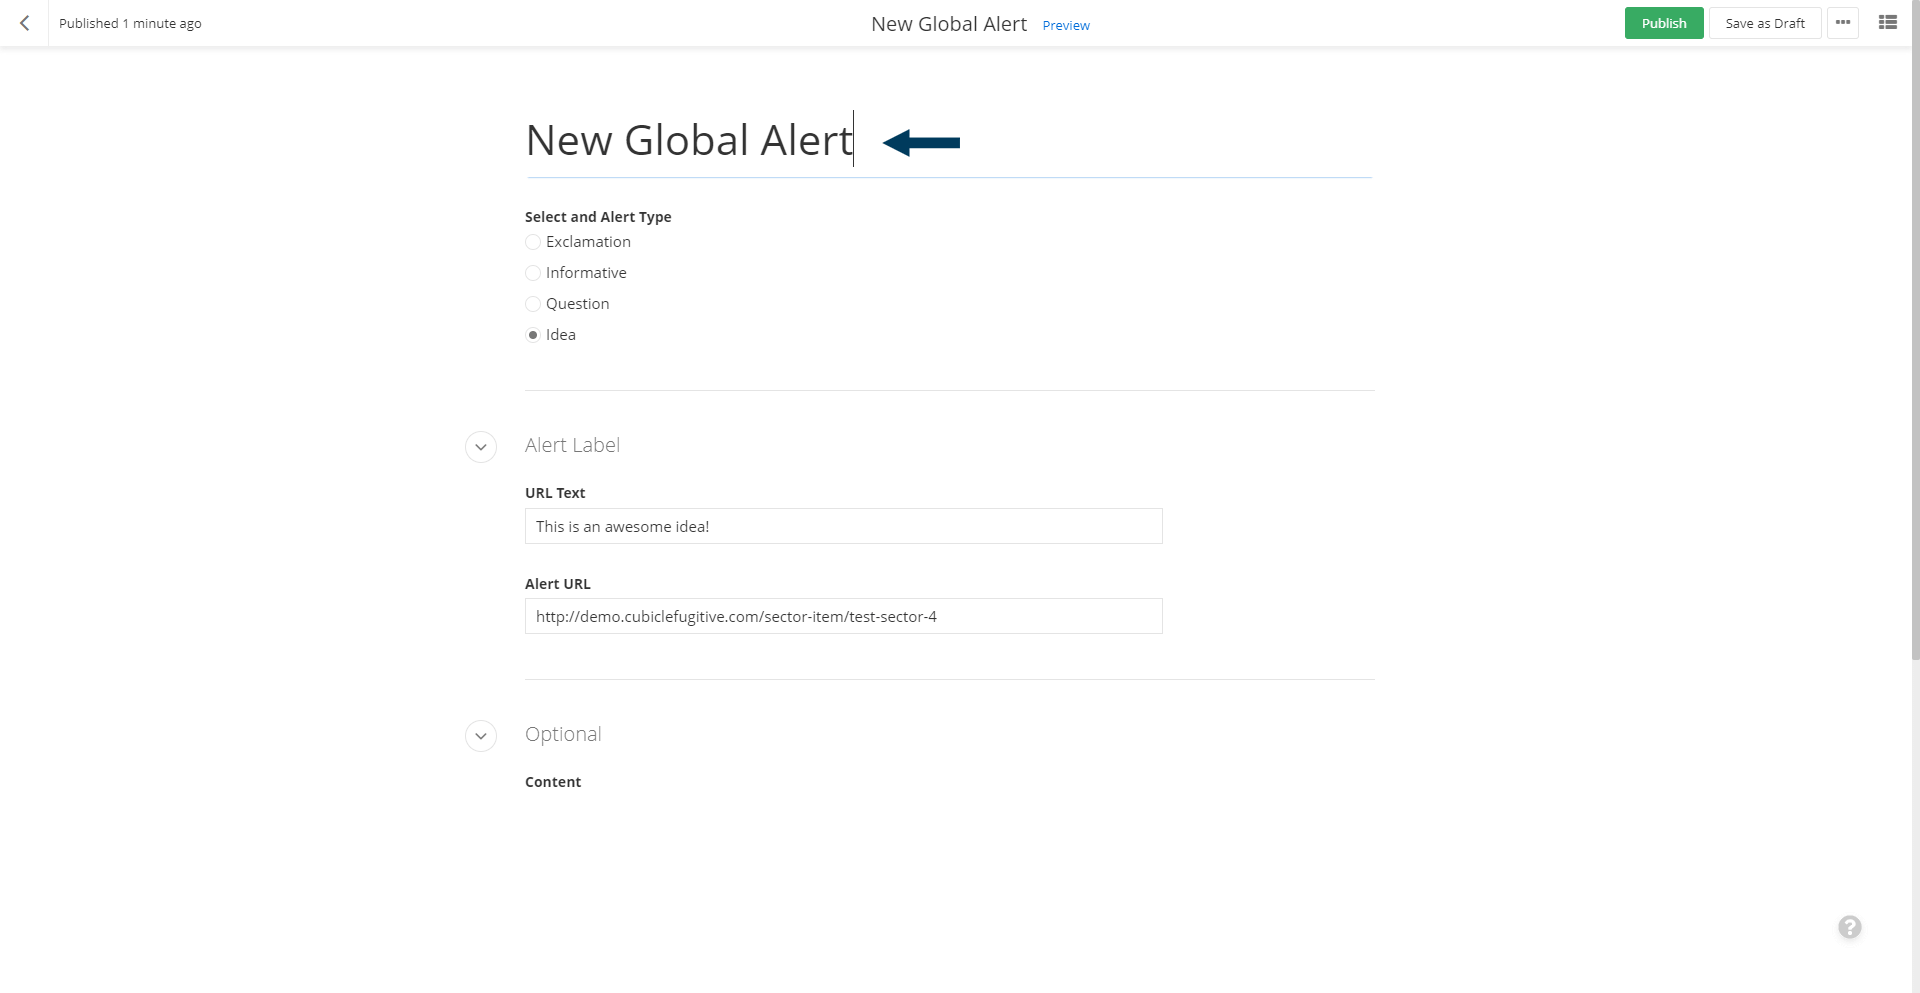Edit the New Global Alert title field

(x=949, y=141)
